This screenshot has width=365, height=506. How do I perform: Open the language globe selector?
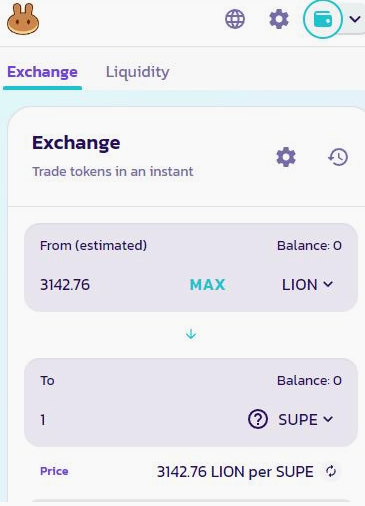click(235, 19)
